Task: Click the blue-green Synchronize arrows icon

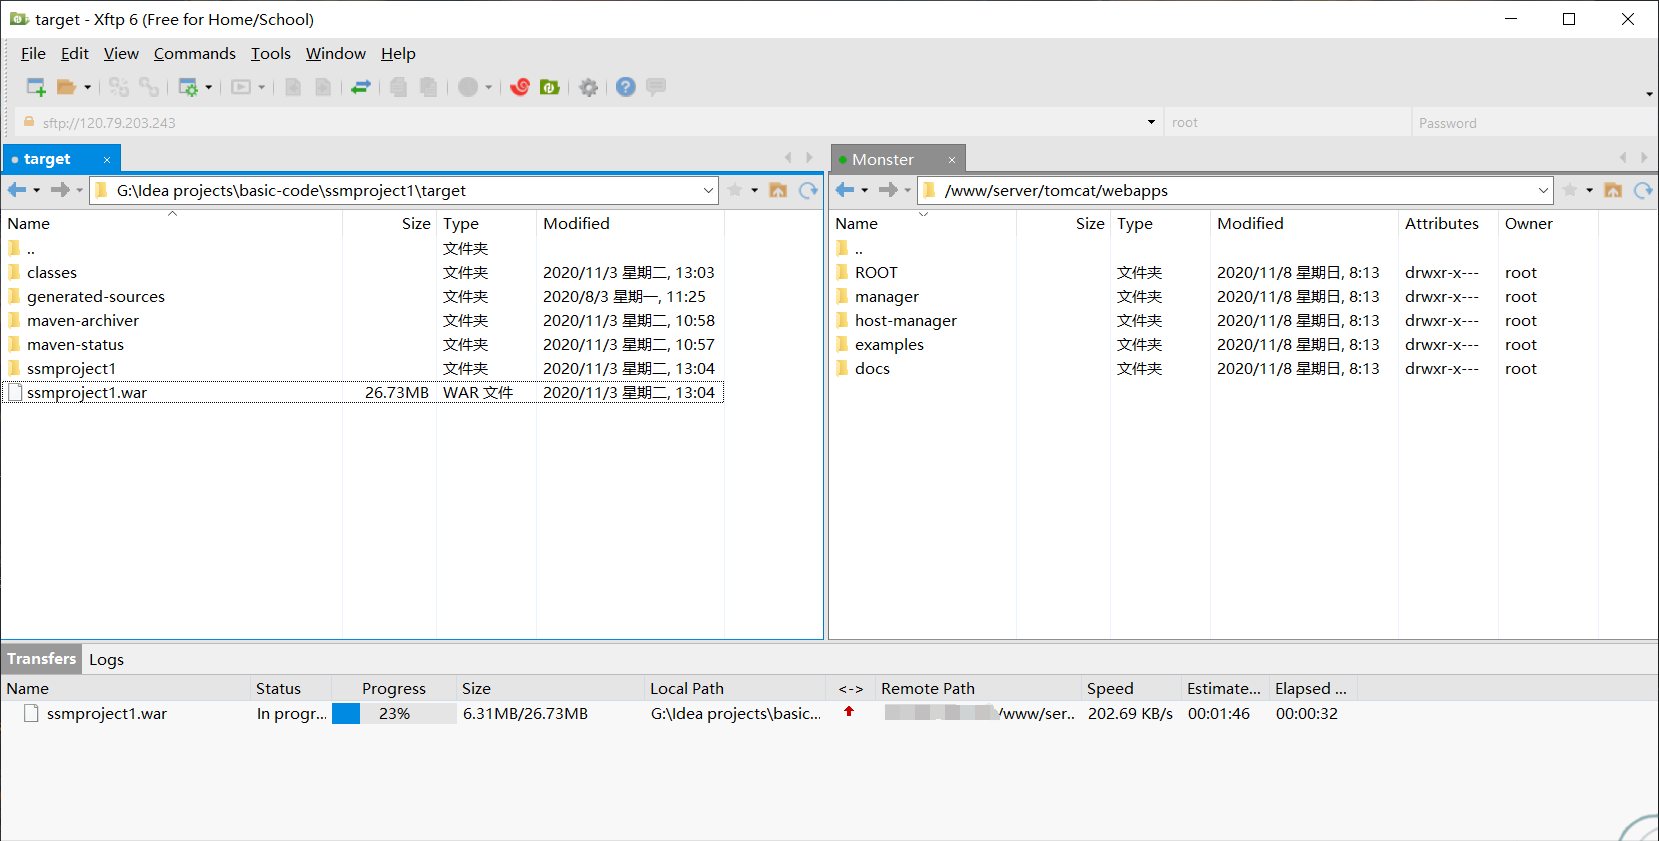Action: coord(361,87)
